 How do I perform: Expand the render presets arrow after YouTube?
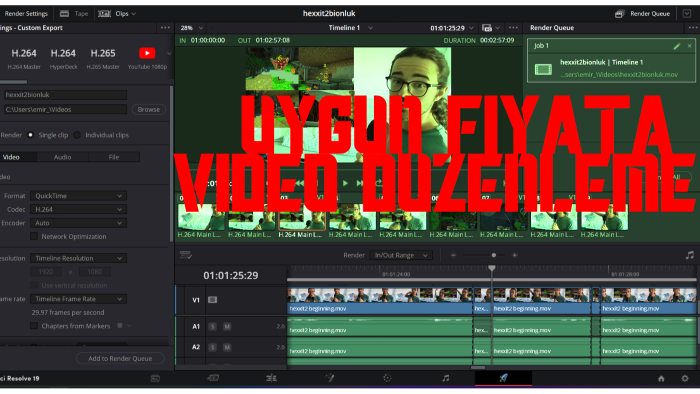[x=169, y=54]
